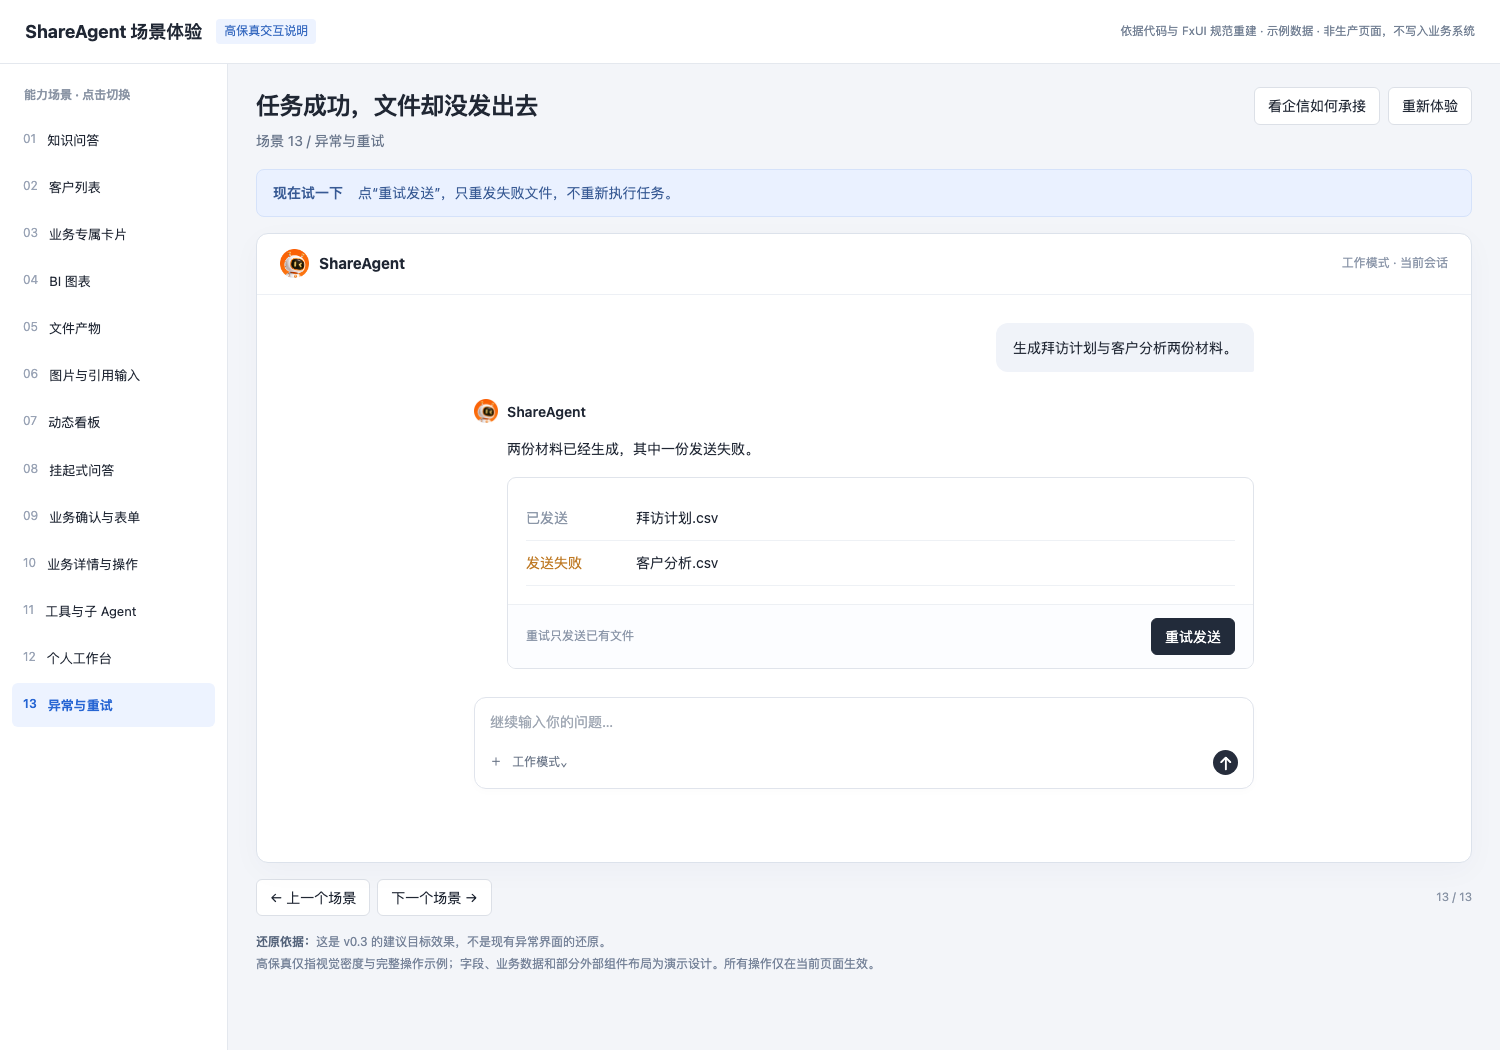Open scenario 01 知识问答
The height and width of the screenshot is (1050, 1500).
coord(113,140)
